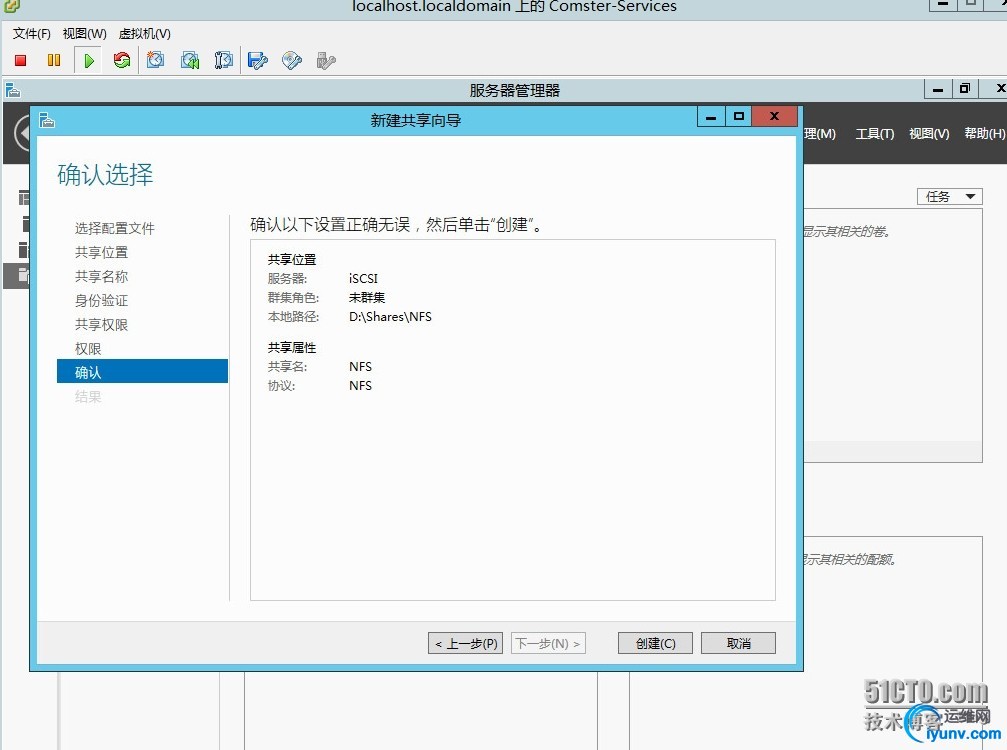Viewport: 1007px width, 750px height.
Task: Select 共享权限 wizard step
Action: tap(101, 324)
